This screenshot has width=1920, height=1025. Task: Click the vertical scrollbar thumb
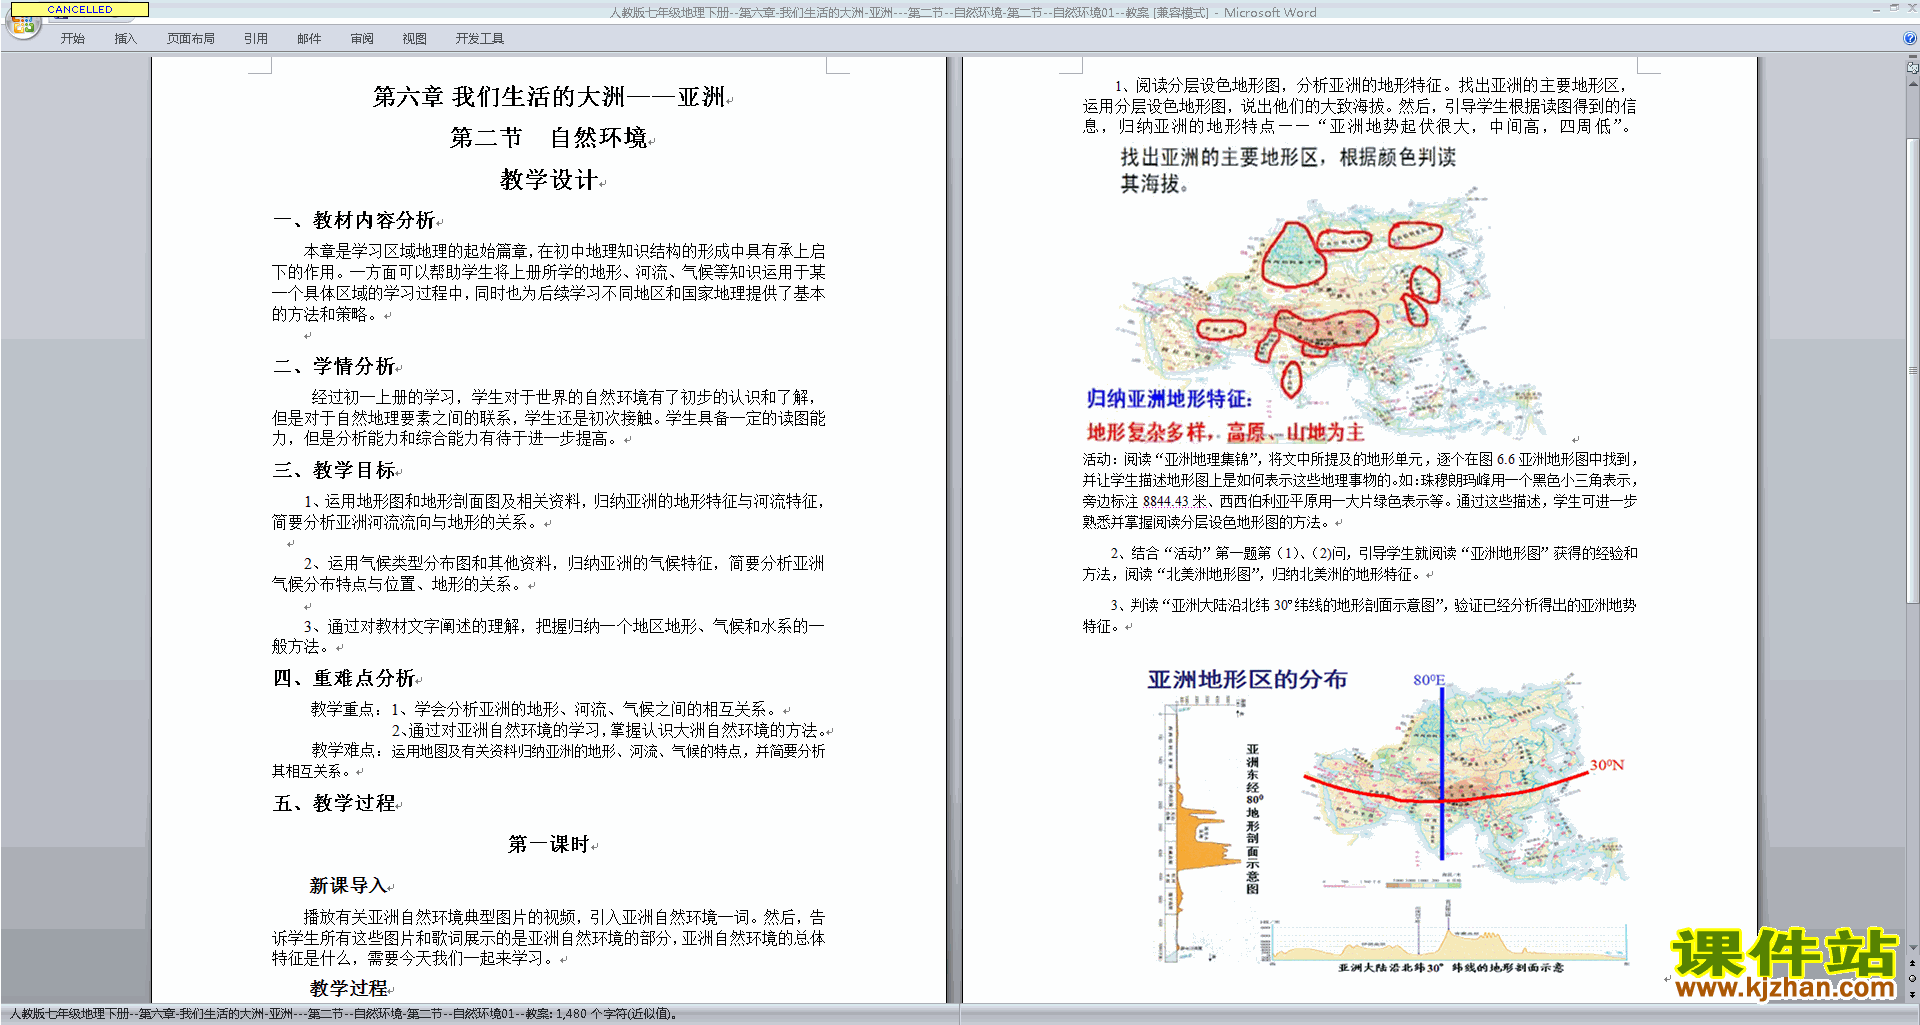click(x=1913, y=370)
